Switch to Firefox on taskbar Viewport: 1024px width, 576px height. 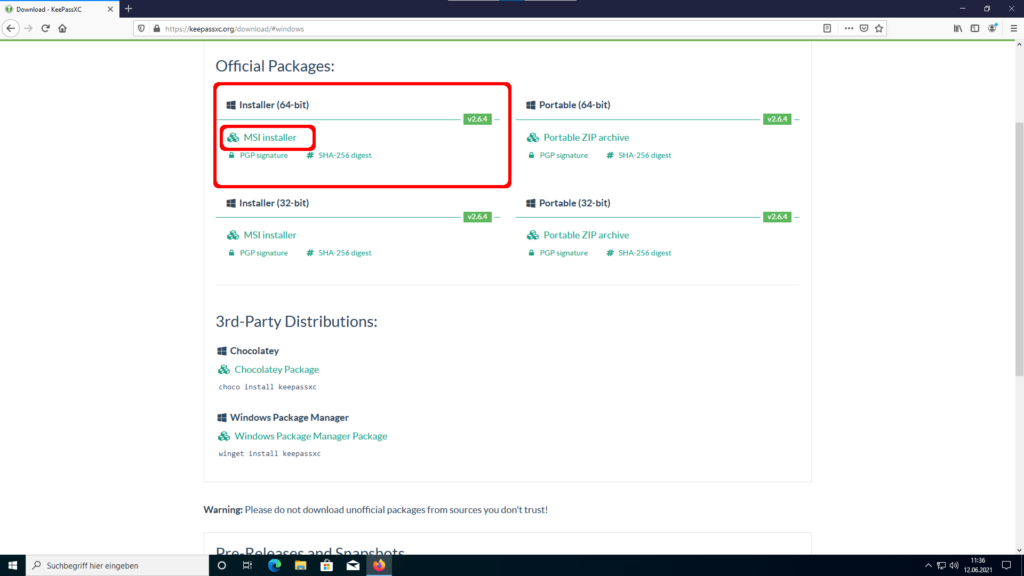379,566
